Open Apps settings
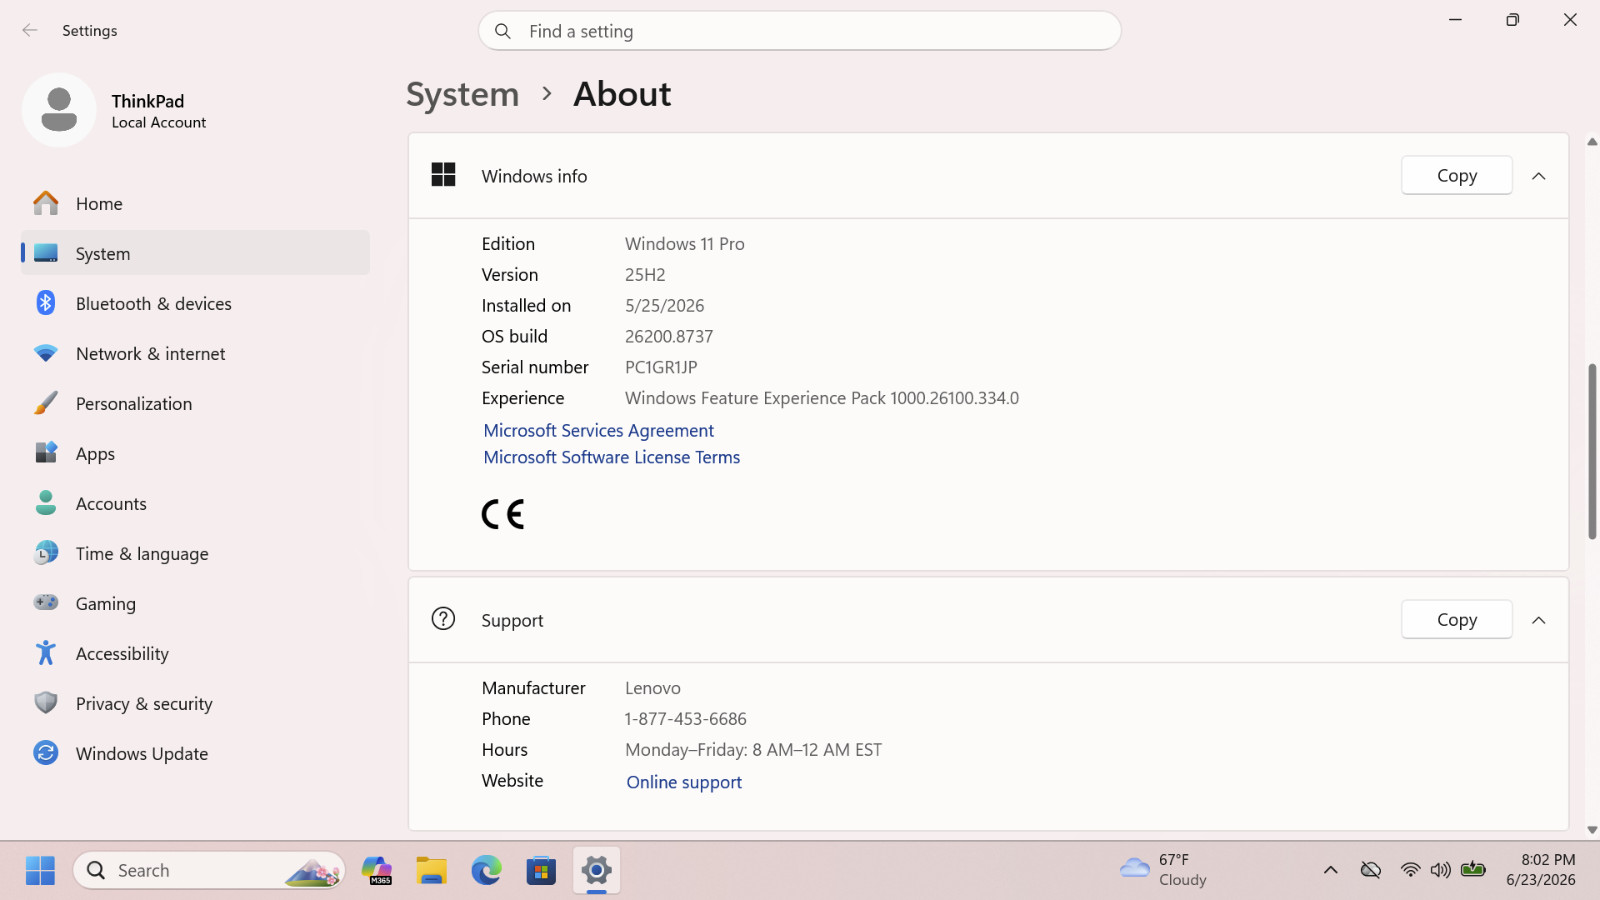The image size is (1600, 900). pos(195,453)
